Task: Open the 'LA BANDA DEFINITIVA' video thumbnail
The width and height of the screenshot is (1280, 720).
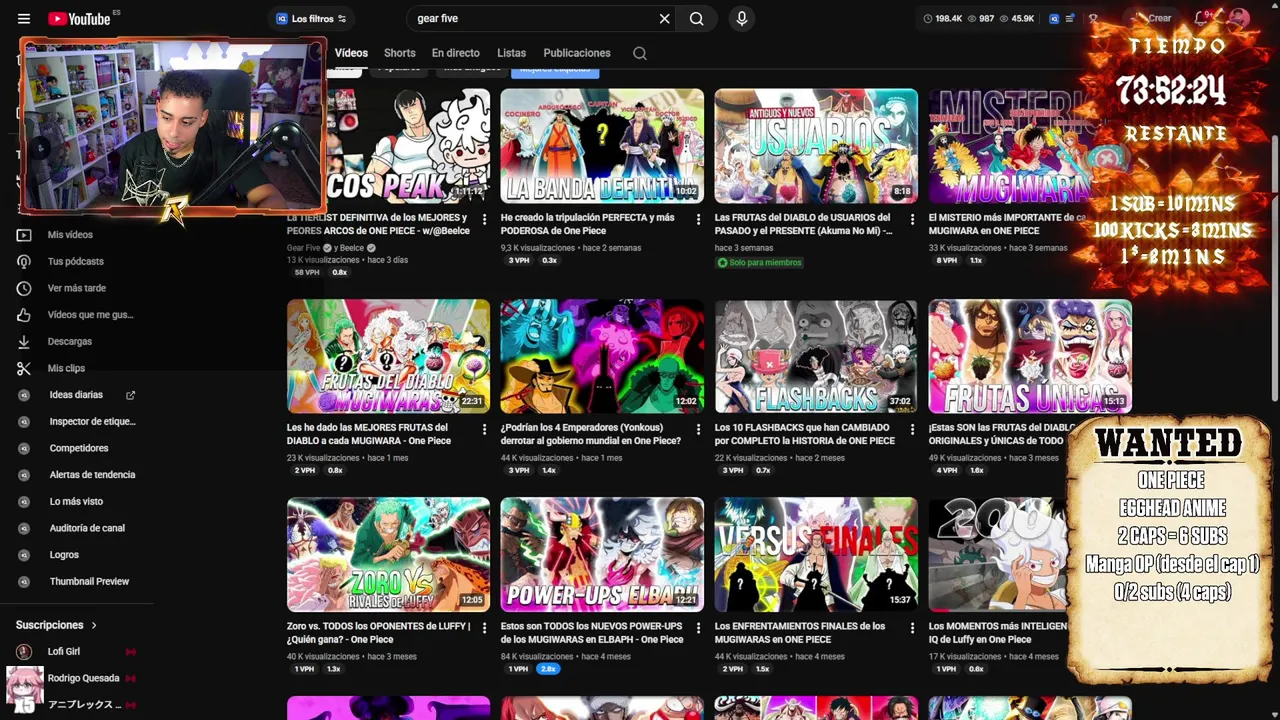Action: (x=602, y=146)
